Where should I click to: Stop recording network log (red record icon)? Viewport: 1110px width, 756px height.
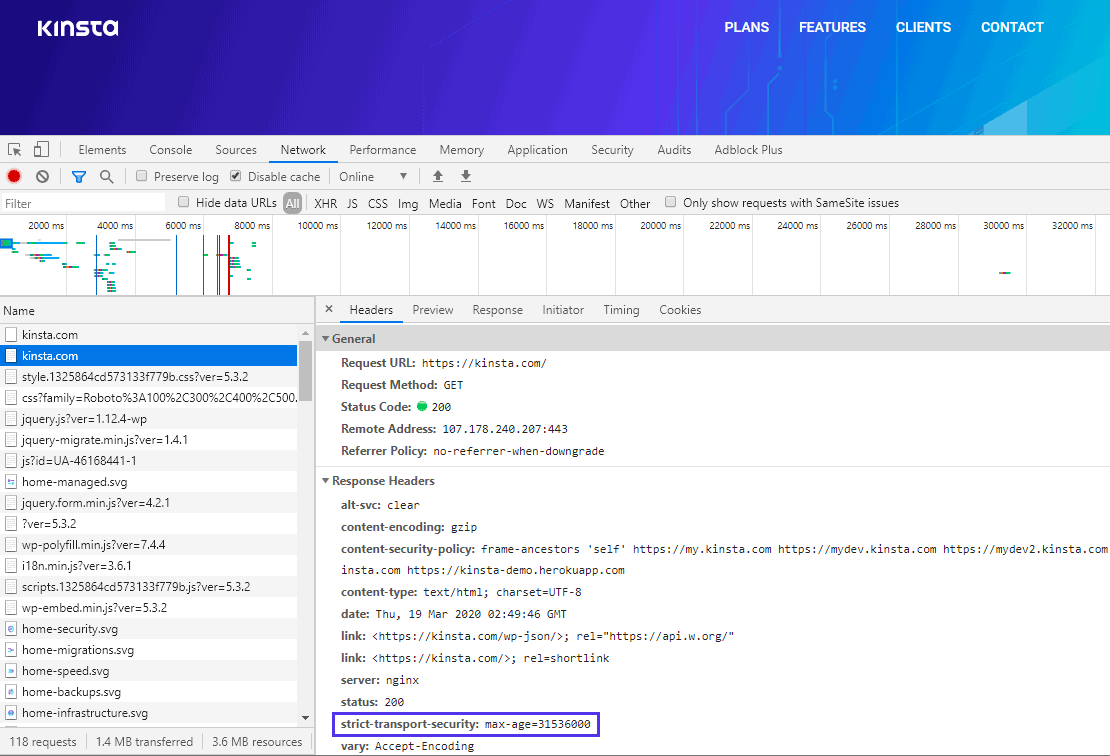[x=12, y=176]
